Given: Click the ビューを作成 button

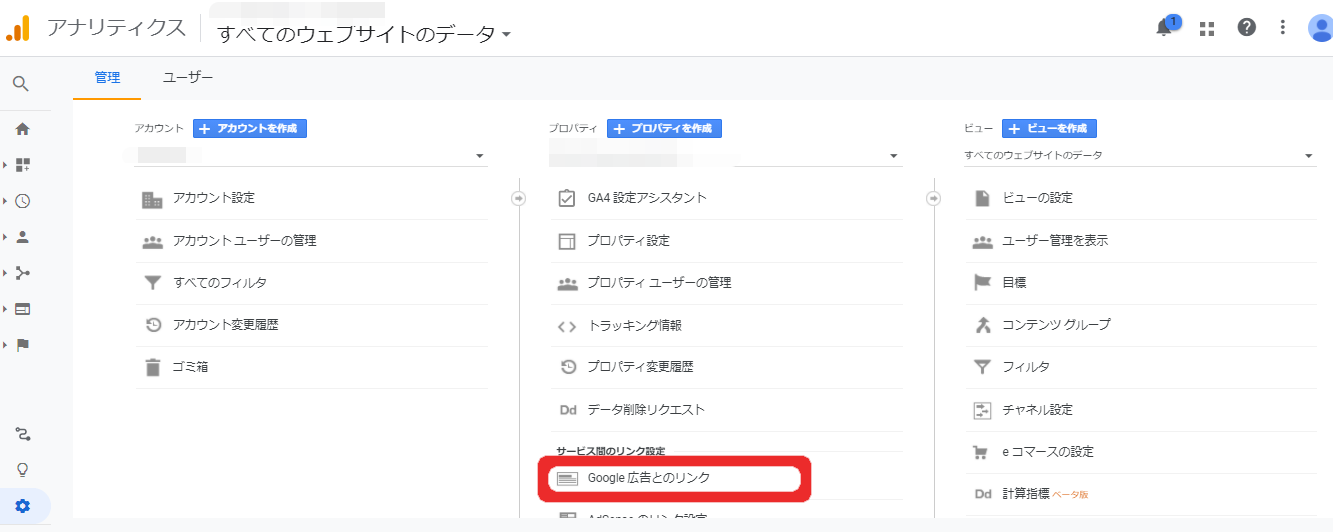Looking at the screenshot, I should click(x=1049, y=129).
